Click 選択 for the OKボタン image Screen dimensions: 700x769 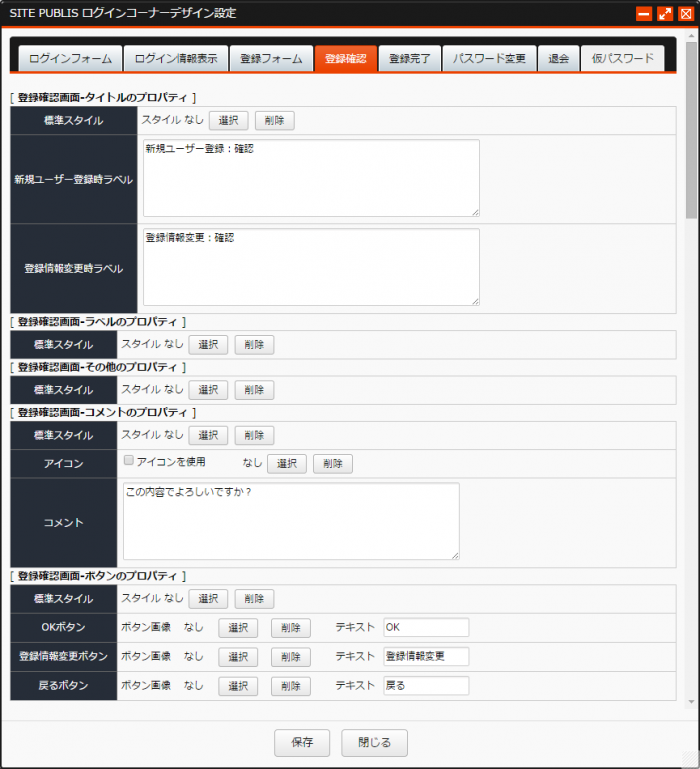pyautogui.click(x=238, y=628)
